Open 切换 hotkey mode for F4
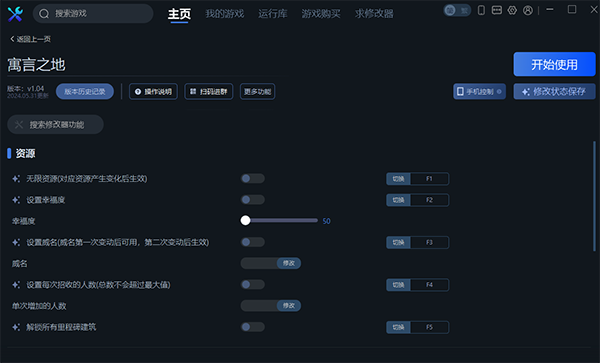 398,285
